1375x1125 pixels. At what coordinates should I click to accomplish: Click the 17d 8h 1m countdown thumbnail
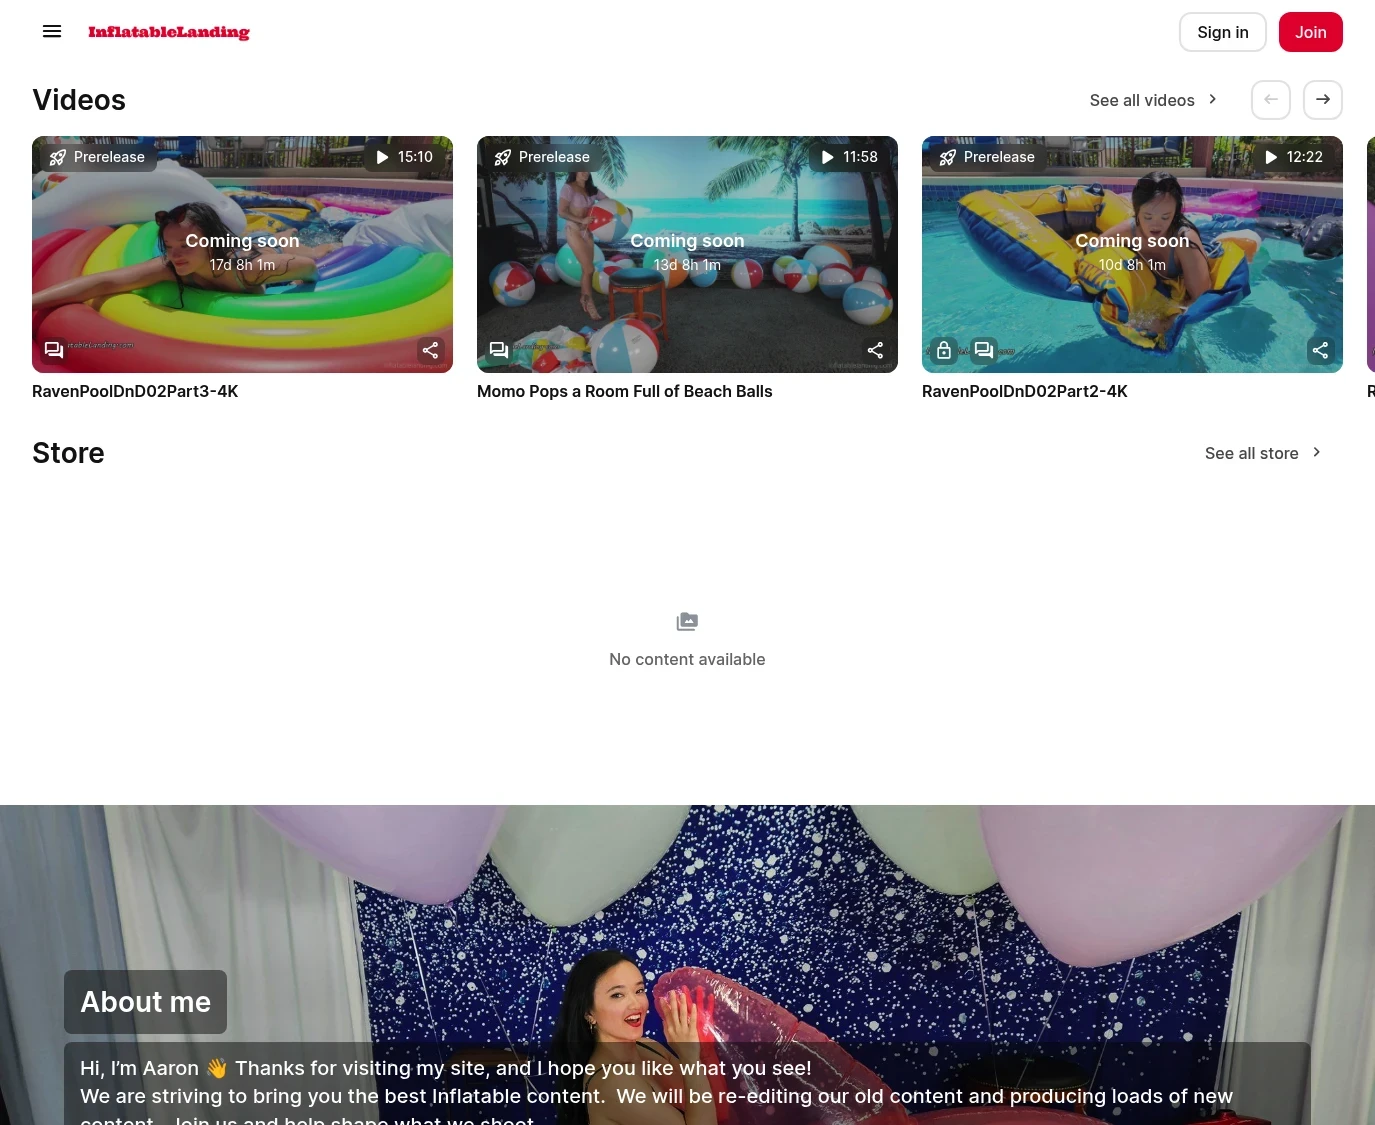[x=242, y=254]
